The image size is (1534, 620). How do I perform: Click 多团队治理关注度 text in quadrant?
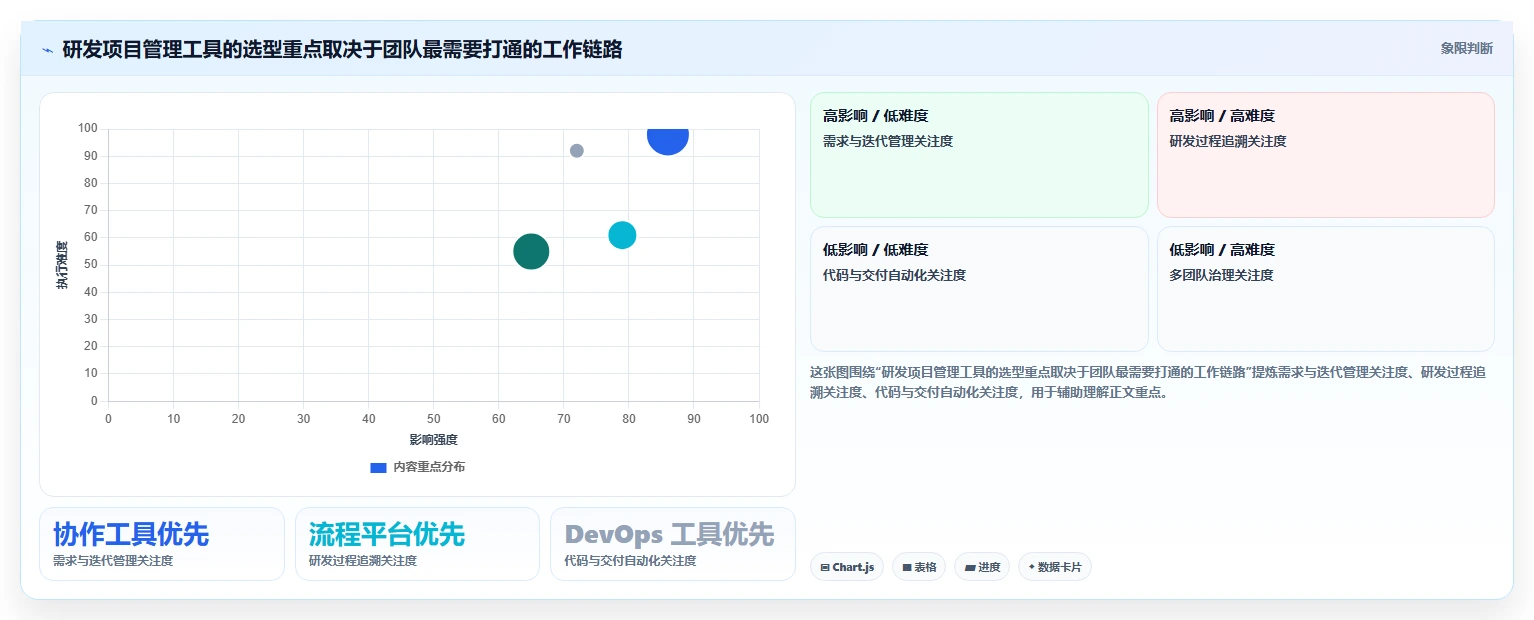pyautogui.click(x=1221, y=275)
